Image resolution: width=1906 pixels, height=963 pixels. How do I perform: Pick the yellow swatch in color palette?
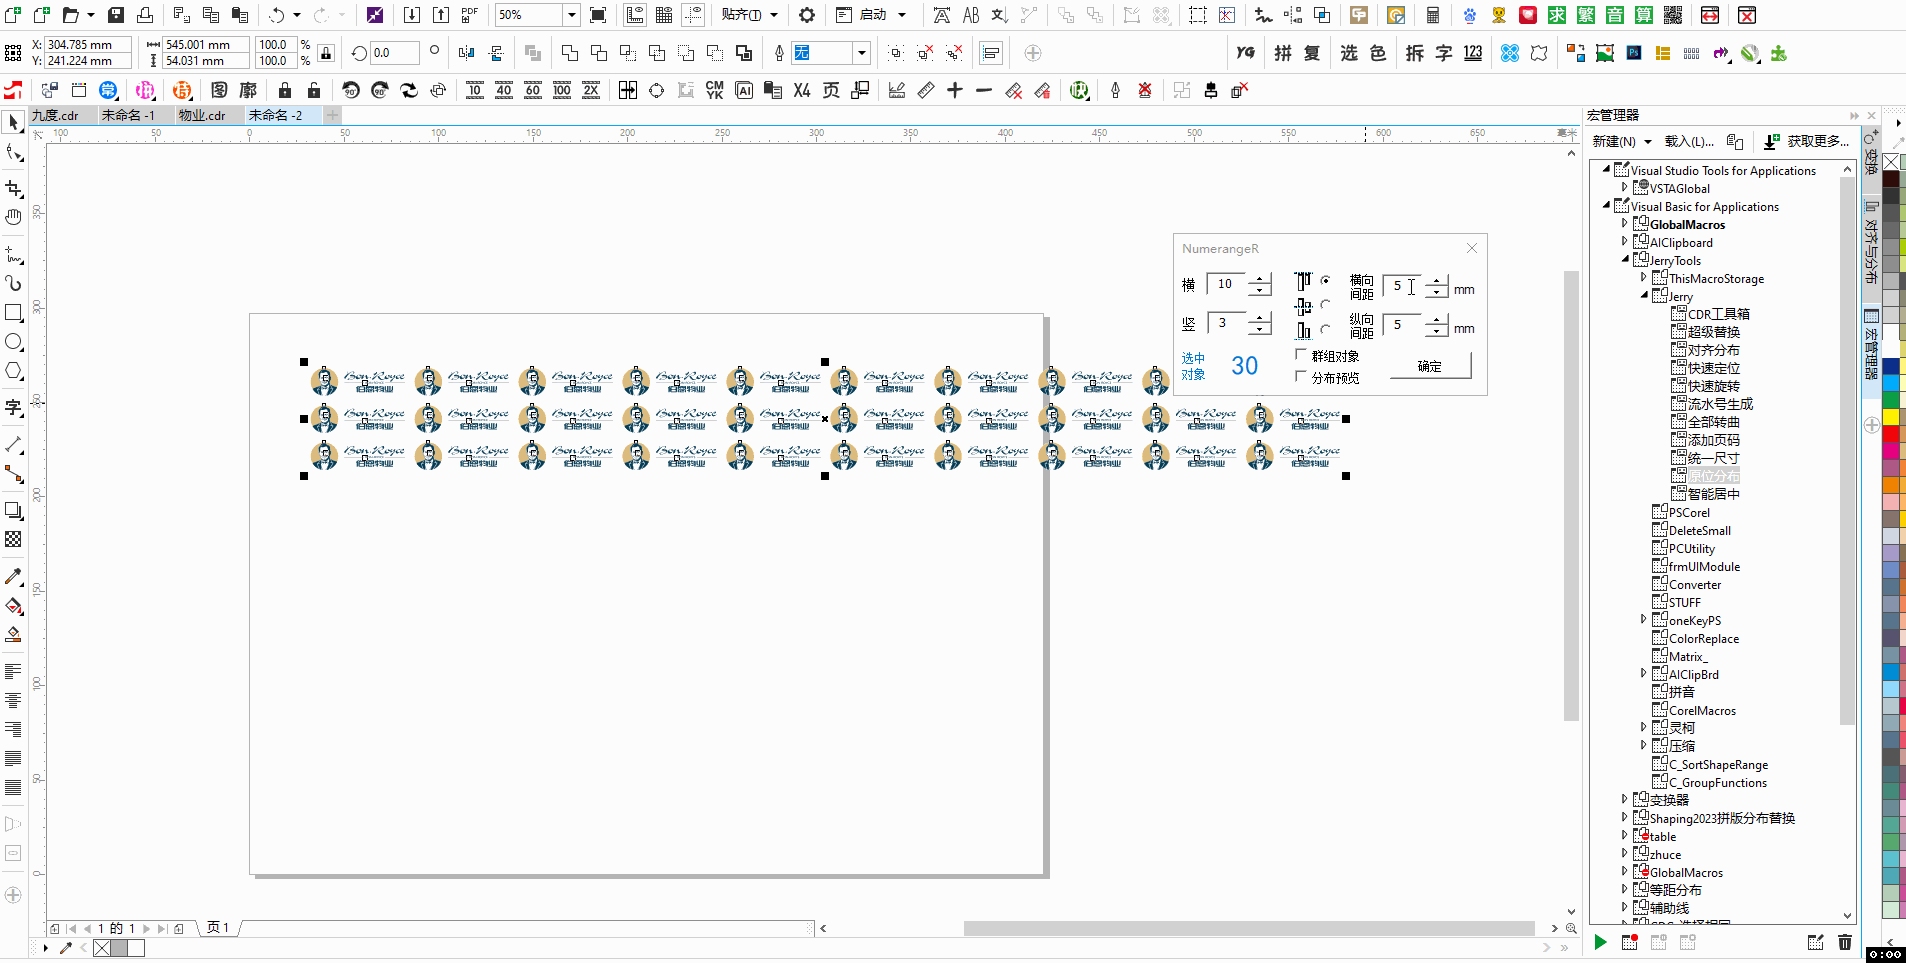coord(1892,416)
